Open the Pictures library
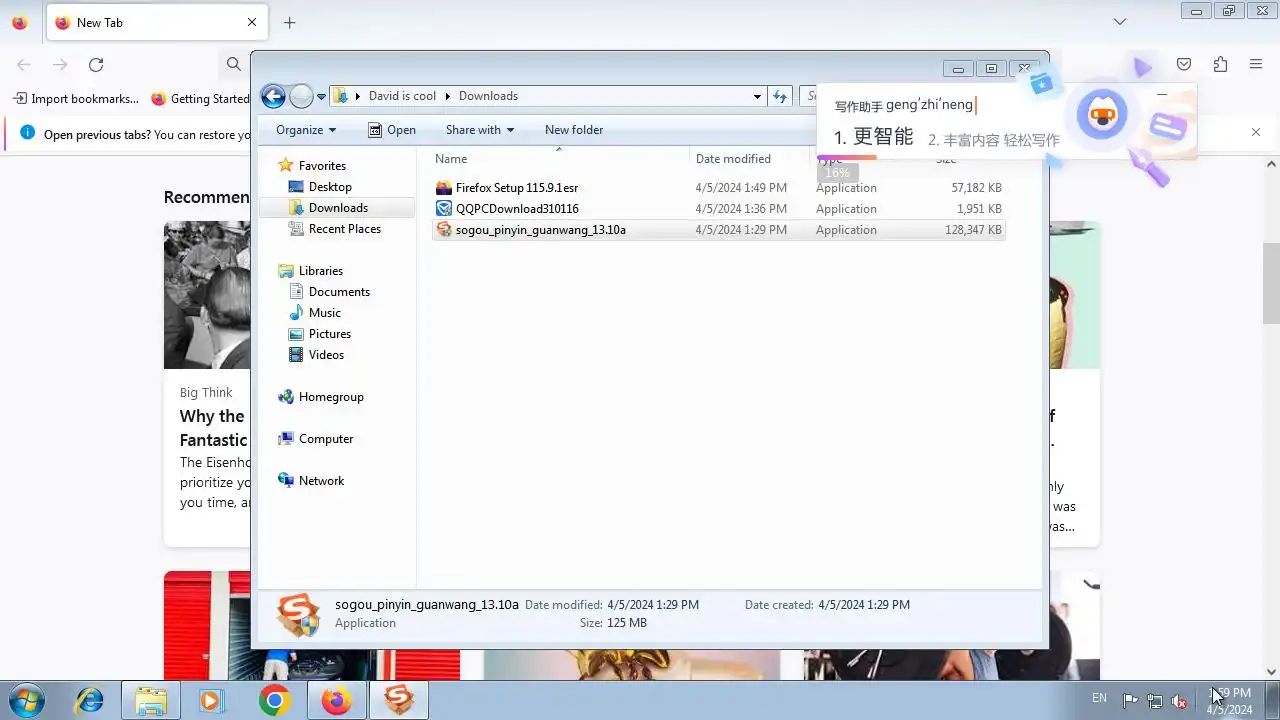Screen dimensions: 1280x720 (330, 334)
